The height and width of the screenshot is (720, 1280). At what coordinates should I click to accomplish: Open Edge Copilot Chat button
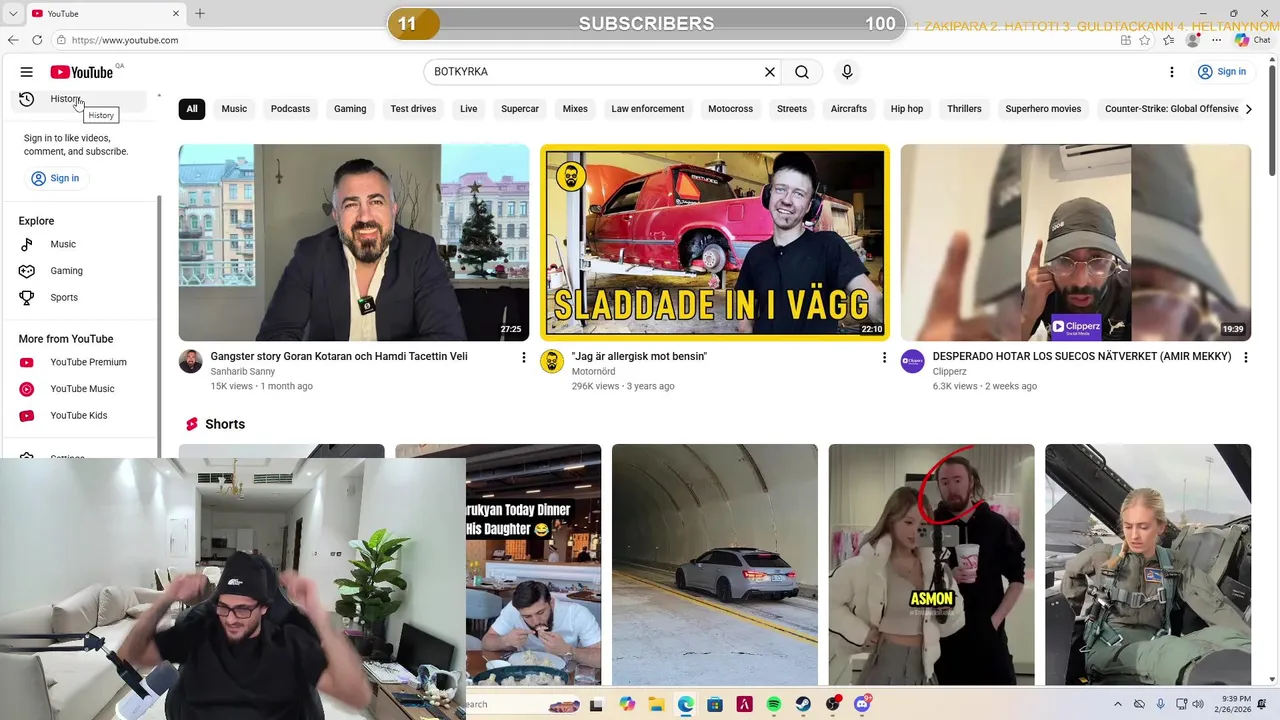[1252, 40]
